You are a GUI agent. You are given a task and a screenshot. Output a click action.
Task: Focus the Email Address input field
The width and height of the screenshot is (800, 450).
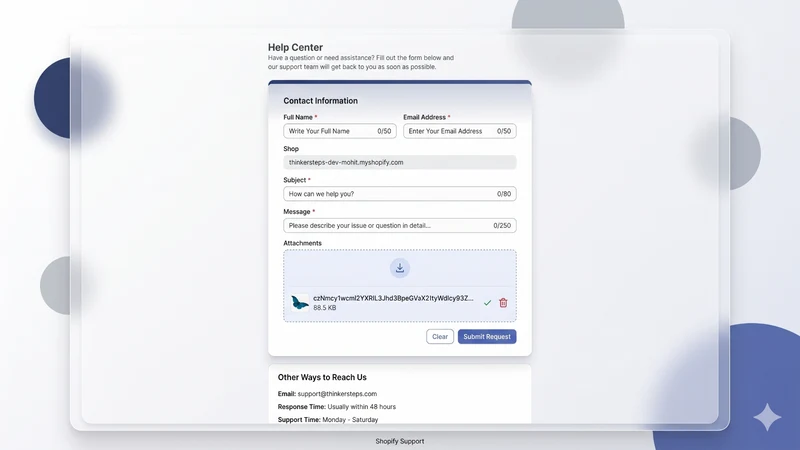460,131
